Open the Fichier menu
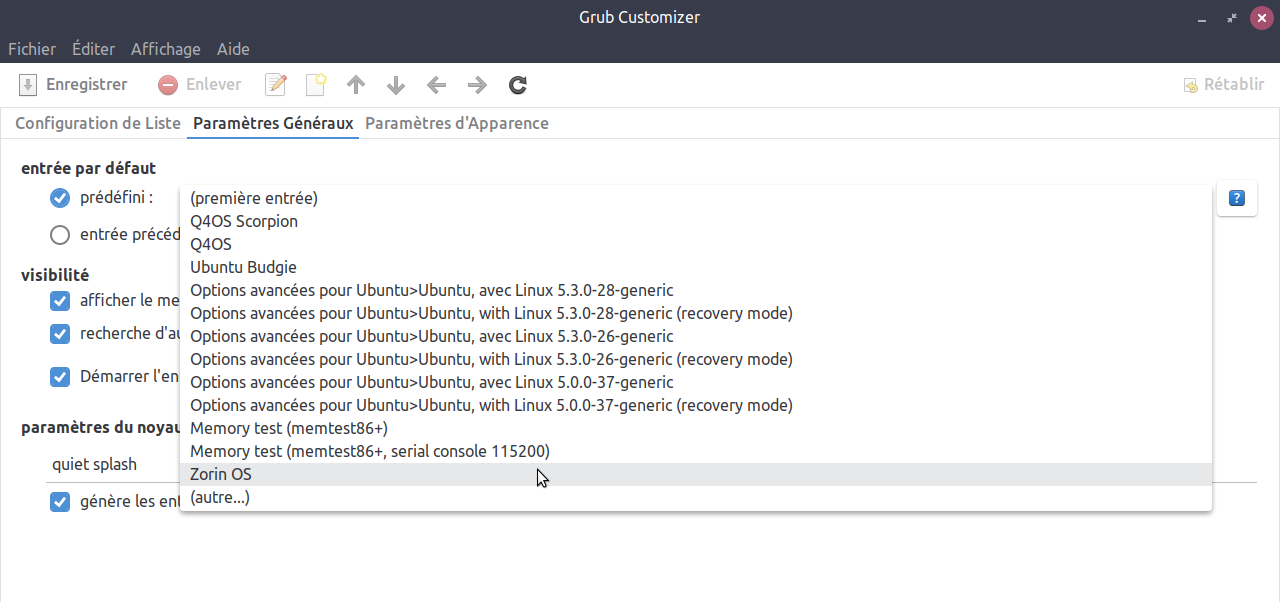Viewport: 1280px width, 602px height. point(32,49)
